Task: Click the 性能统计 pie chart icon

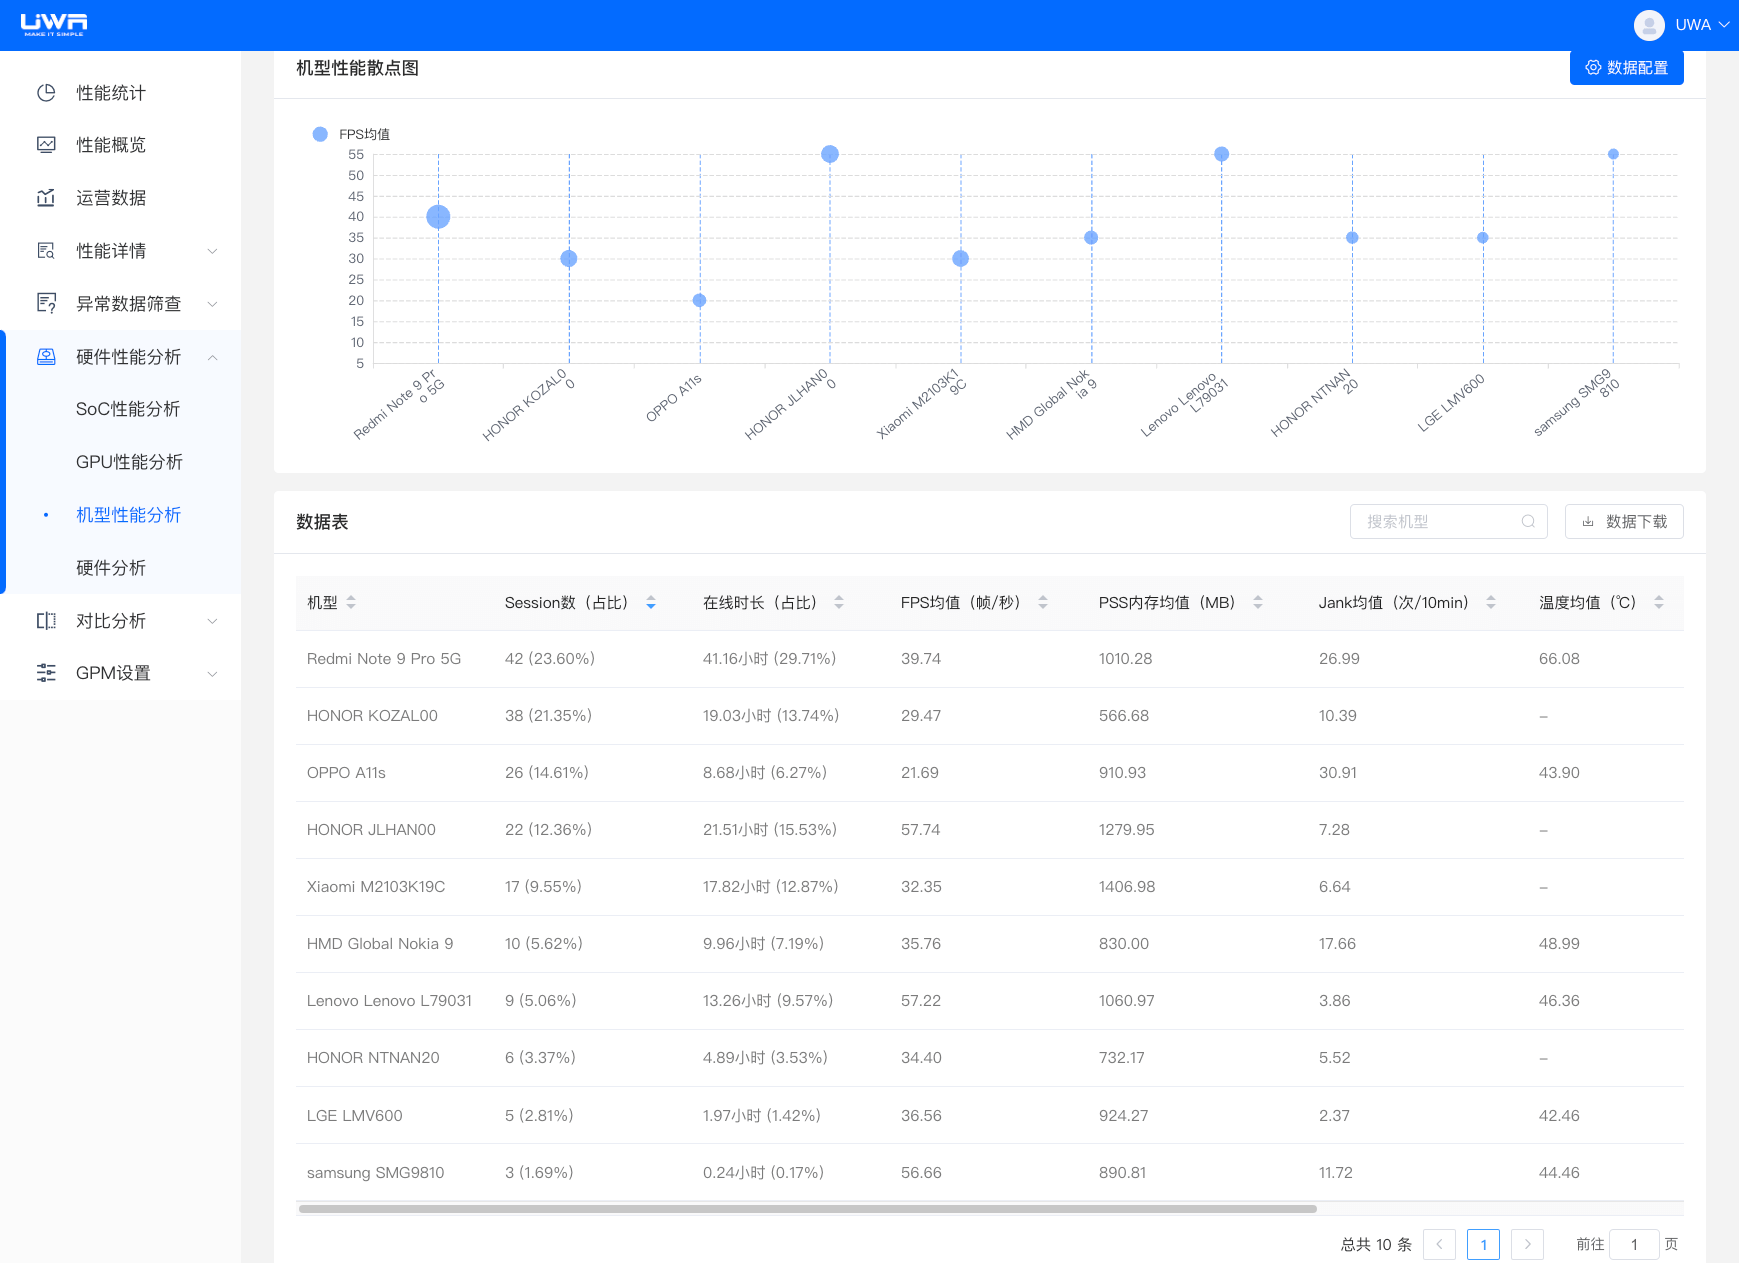Action: point(46,93)
